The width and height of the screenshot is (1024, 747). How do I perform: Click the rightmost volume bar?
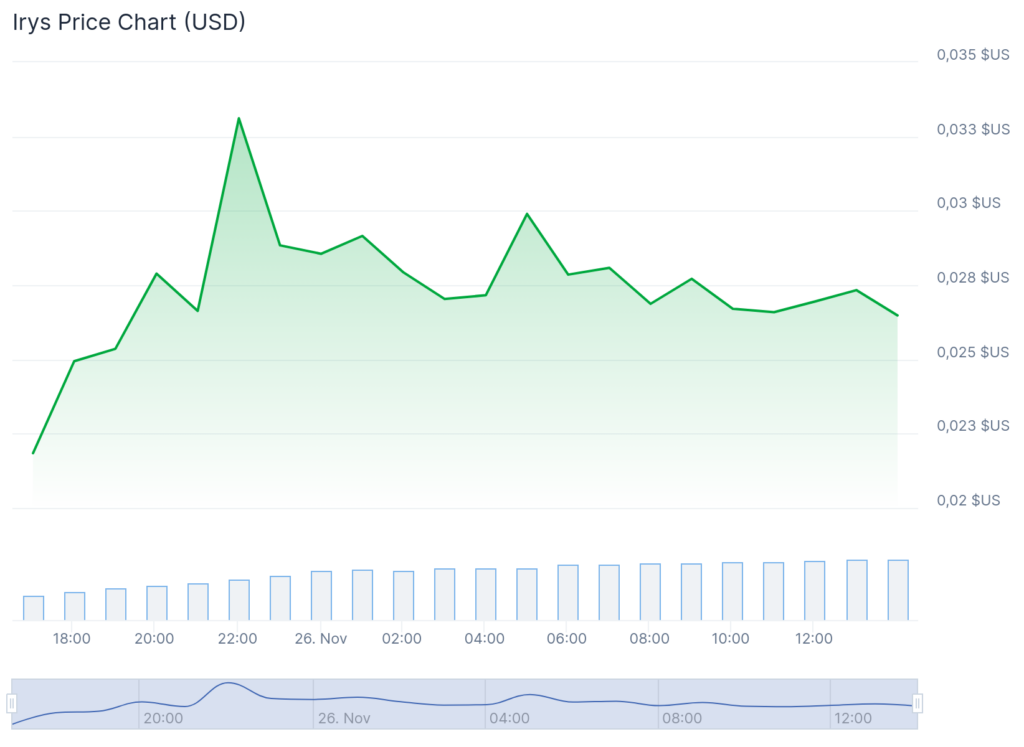(x=898, y=590)
